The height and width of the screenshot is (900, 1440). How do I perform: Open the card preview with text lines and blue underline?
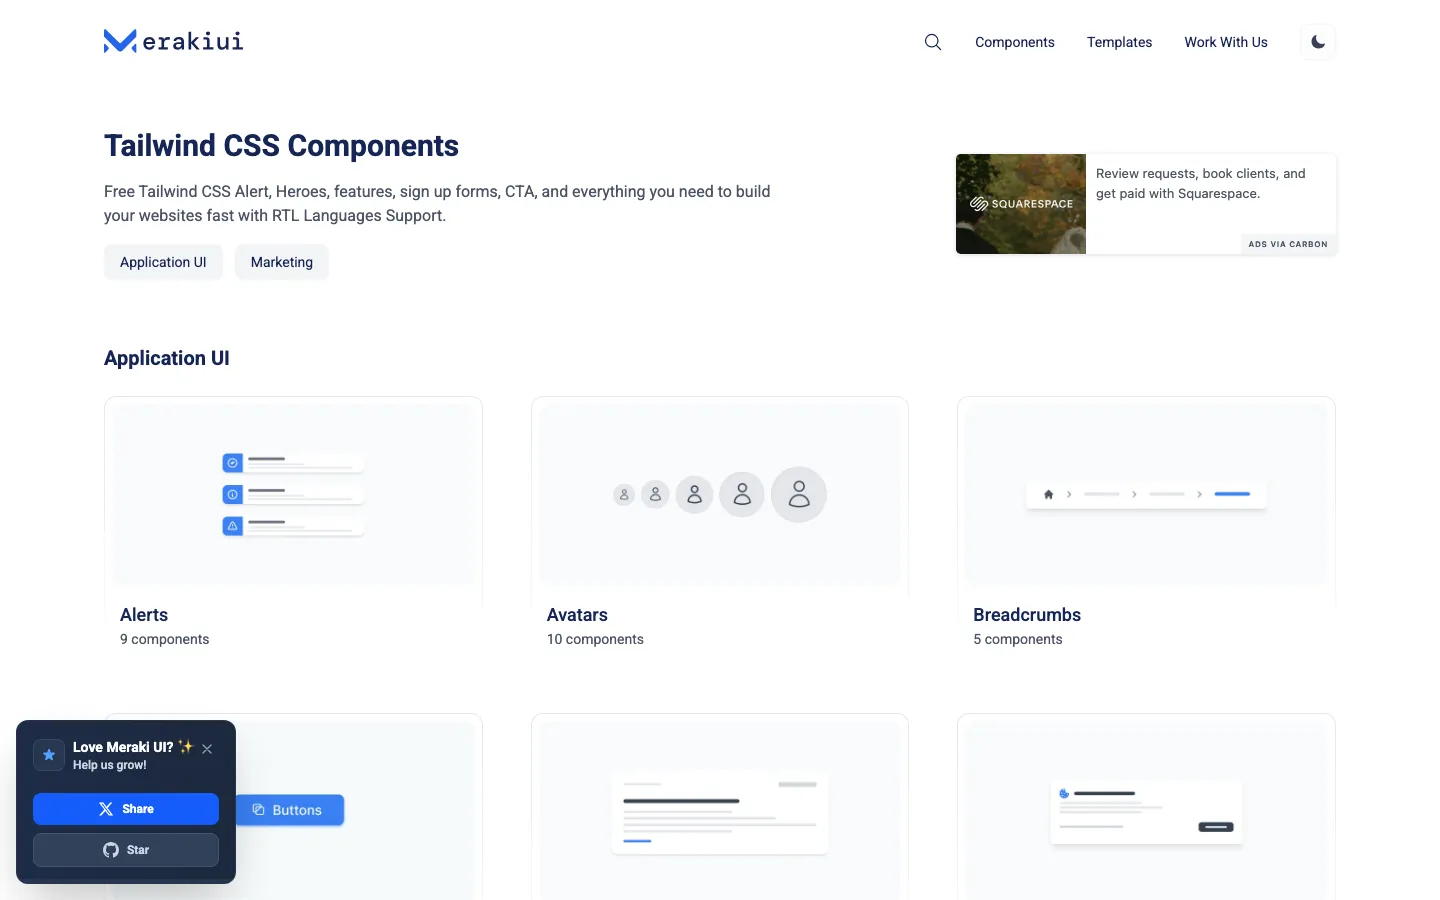point(720,811)
